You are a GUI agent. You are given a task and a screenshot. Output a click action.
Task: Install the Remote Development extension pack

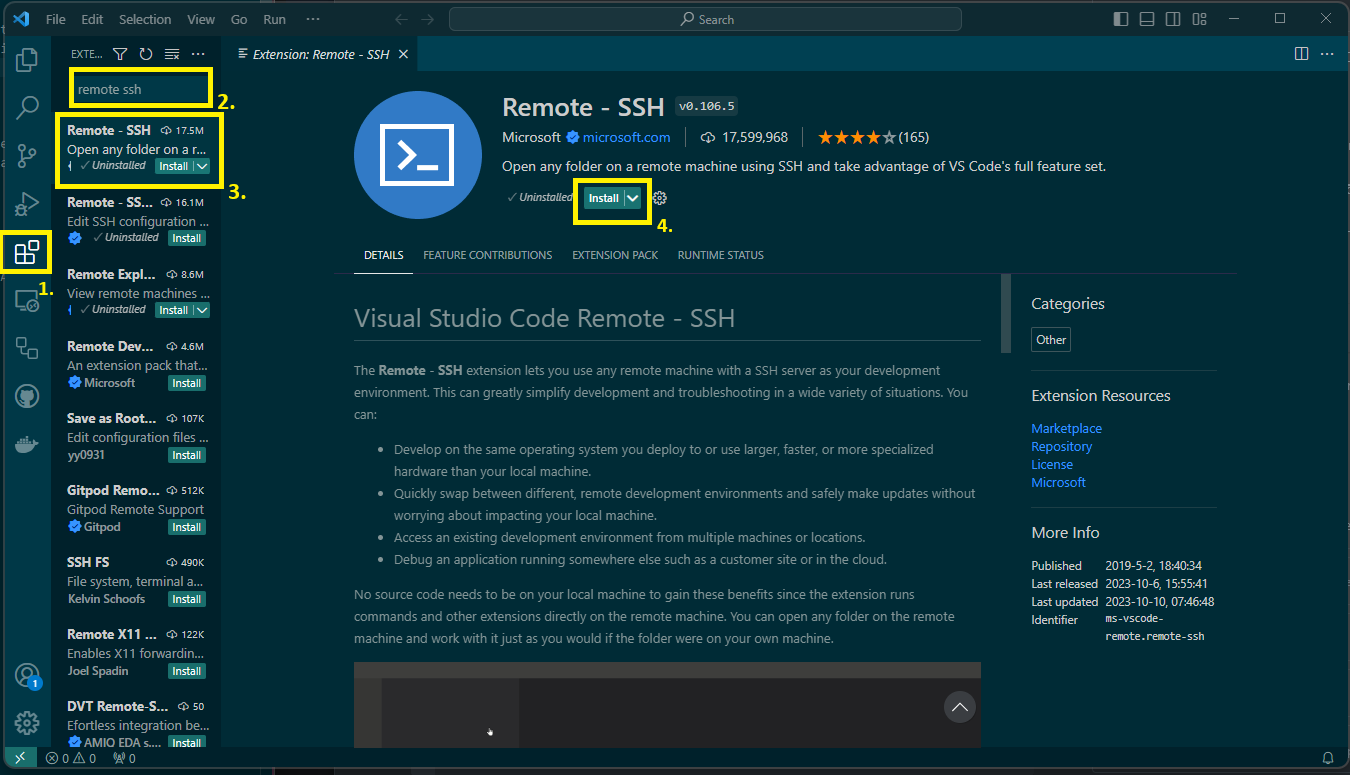186,382
